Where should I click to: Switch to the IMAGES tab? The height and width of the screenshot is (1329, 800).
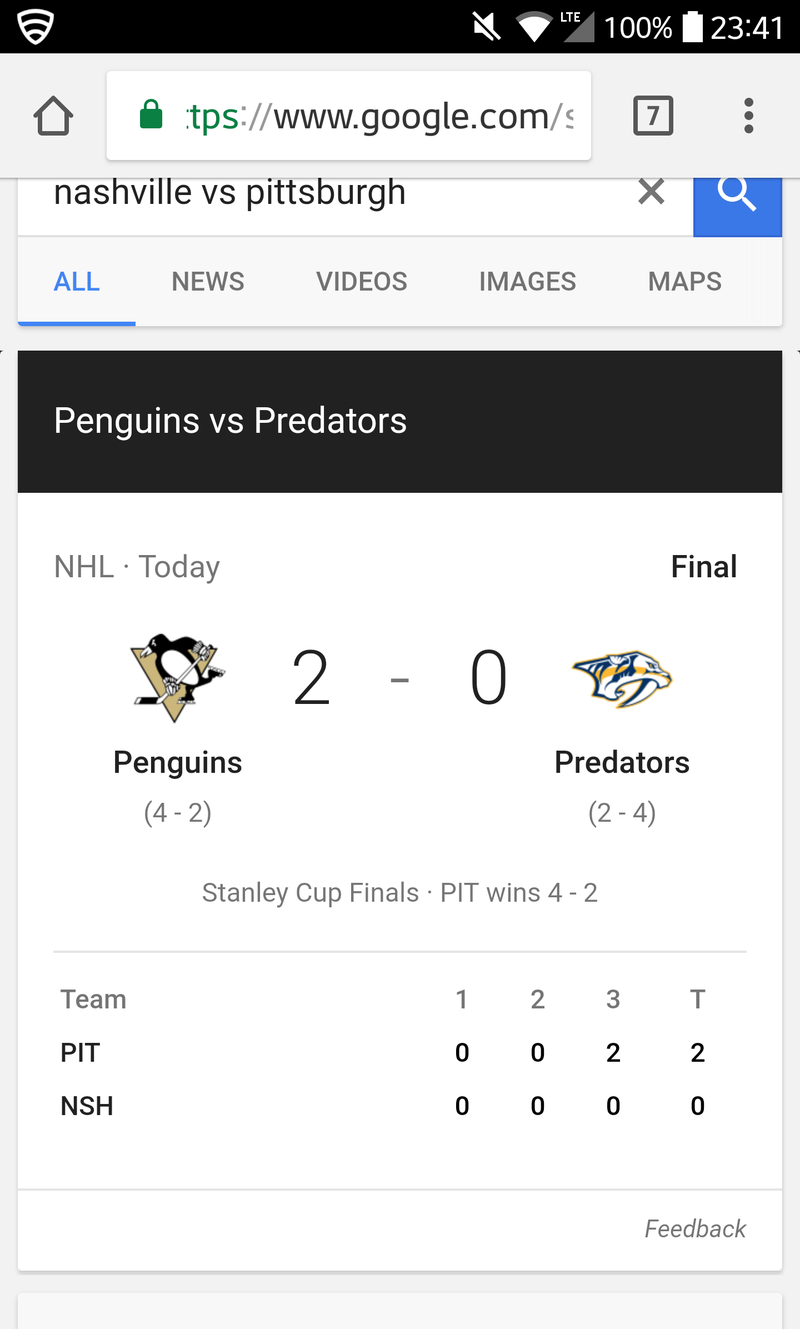click(527, 282)
